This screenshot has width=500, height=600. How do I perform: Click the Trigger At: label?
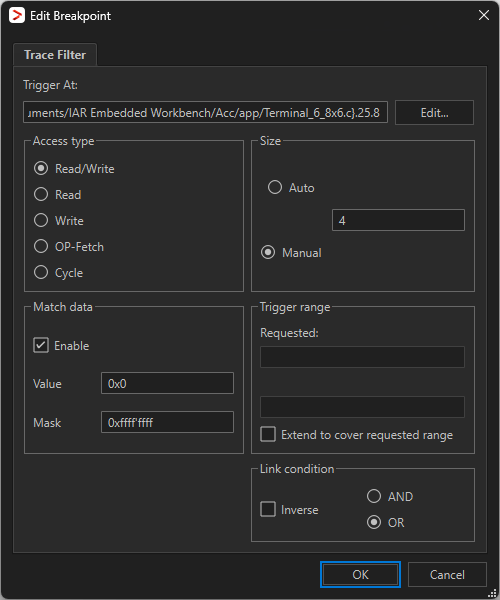tap(50, 85)
